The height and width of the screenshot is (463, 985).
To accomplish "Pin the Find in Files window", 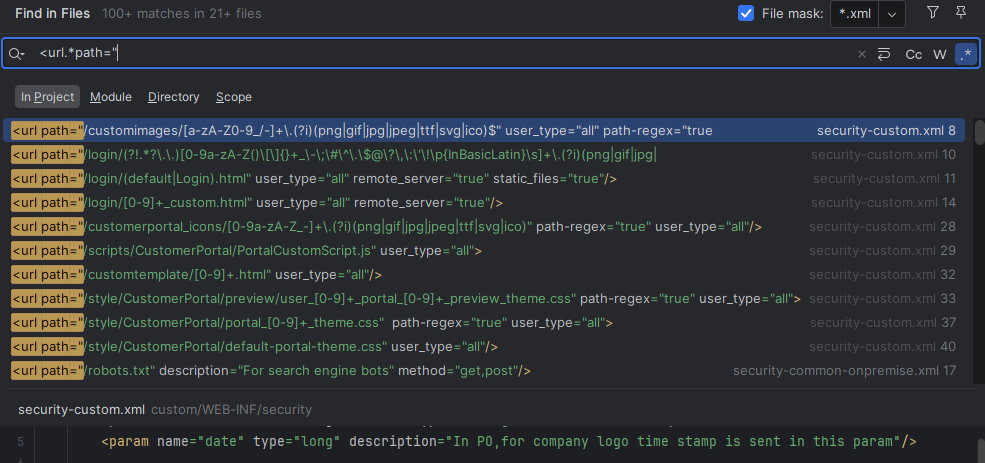I will pos(961,13).
